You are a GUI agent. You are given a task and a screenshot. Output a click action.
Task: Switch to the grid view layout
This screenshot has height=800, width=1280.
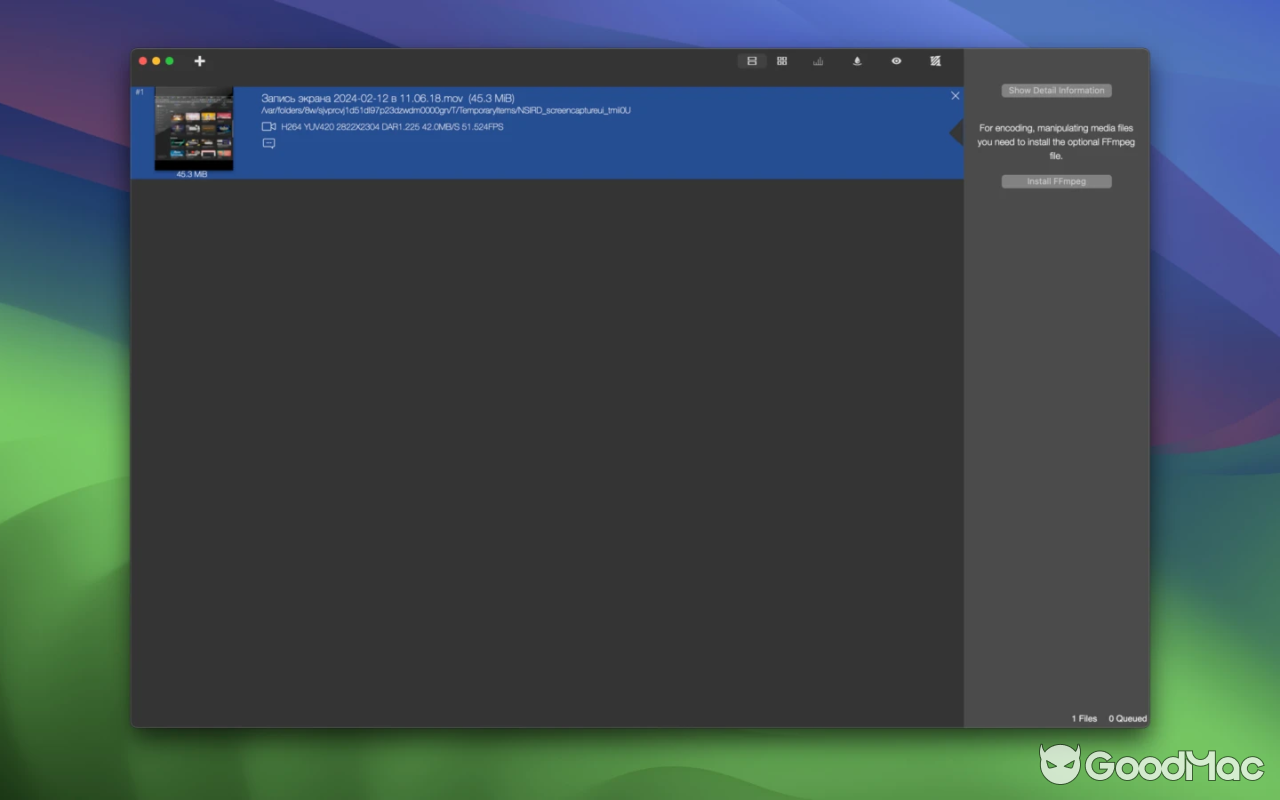coord(781,61)
